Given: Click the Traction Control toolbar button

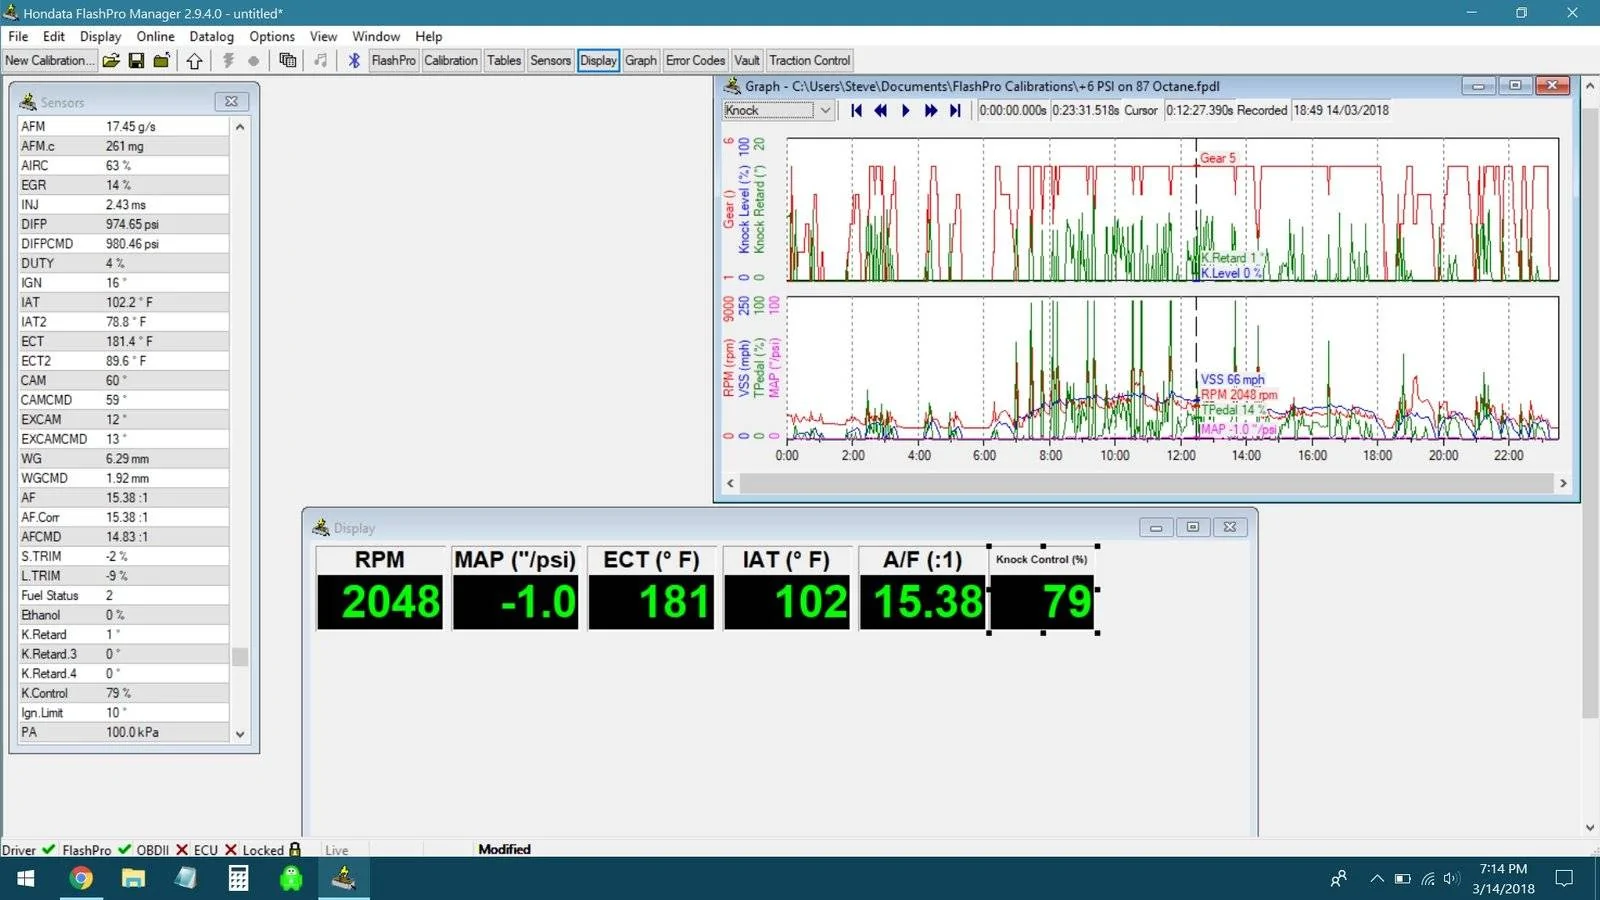Looking at the screenshot, I should [x=809, y=61].
